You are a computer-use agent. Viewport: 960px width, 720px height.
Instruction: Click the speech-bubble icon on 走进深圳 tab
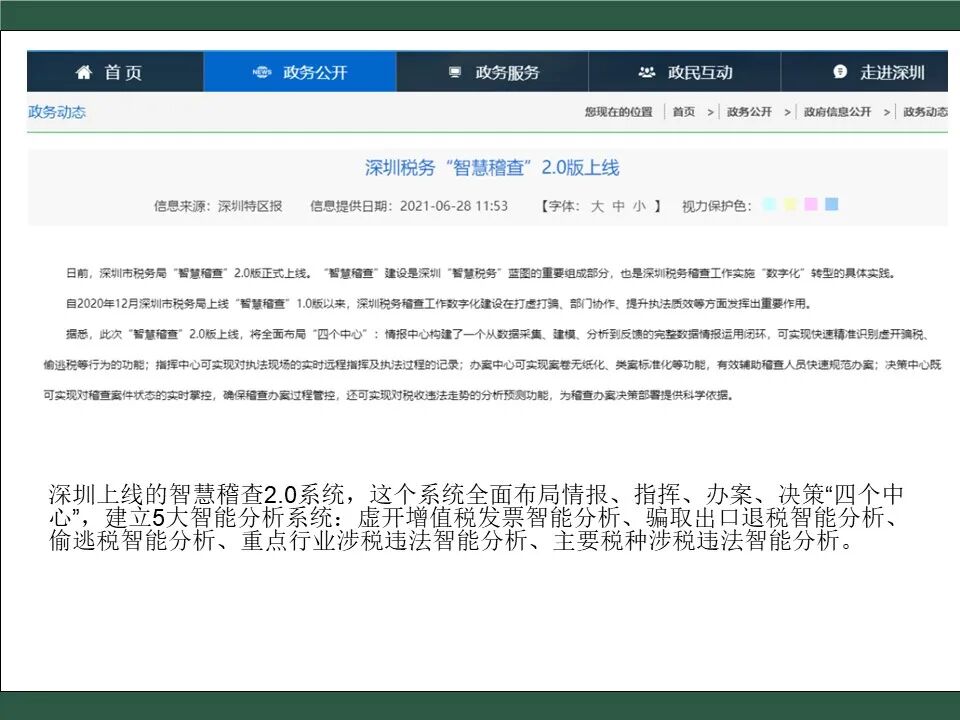tap(838, 71)
